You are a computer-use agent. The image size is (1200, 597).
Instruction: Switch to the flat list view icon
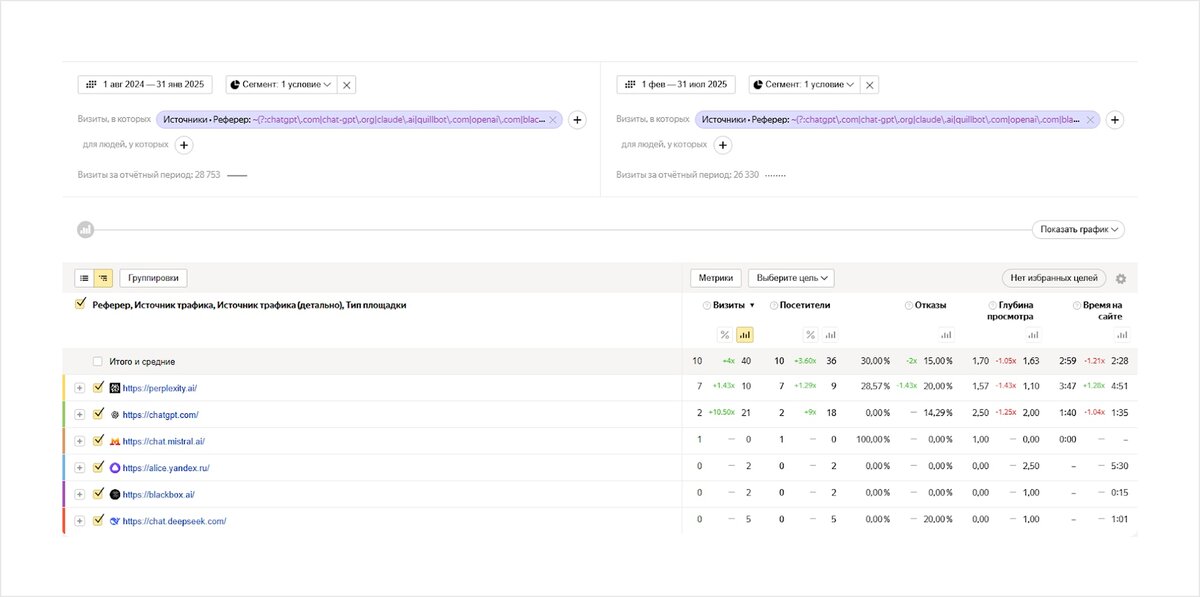[84, 278]
